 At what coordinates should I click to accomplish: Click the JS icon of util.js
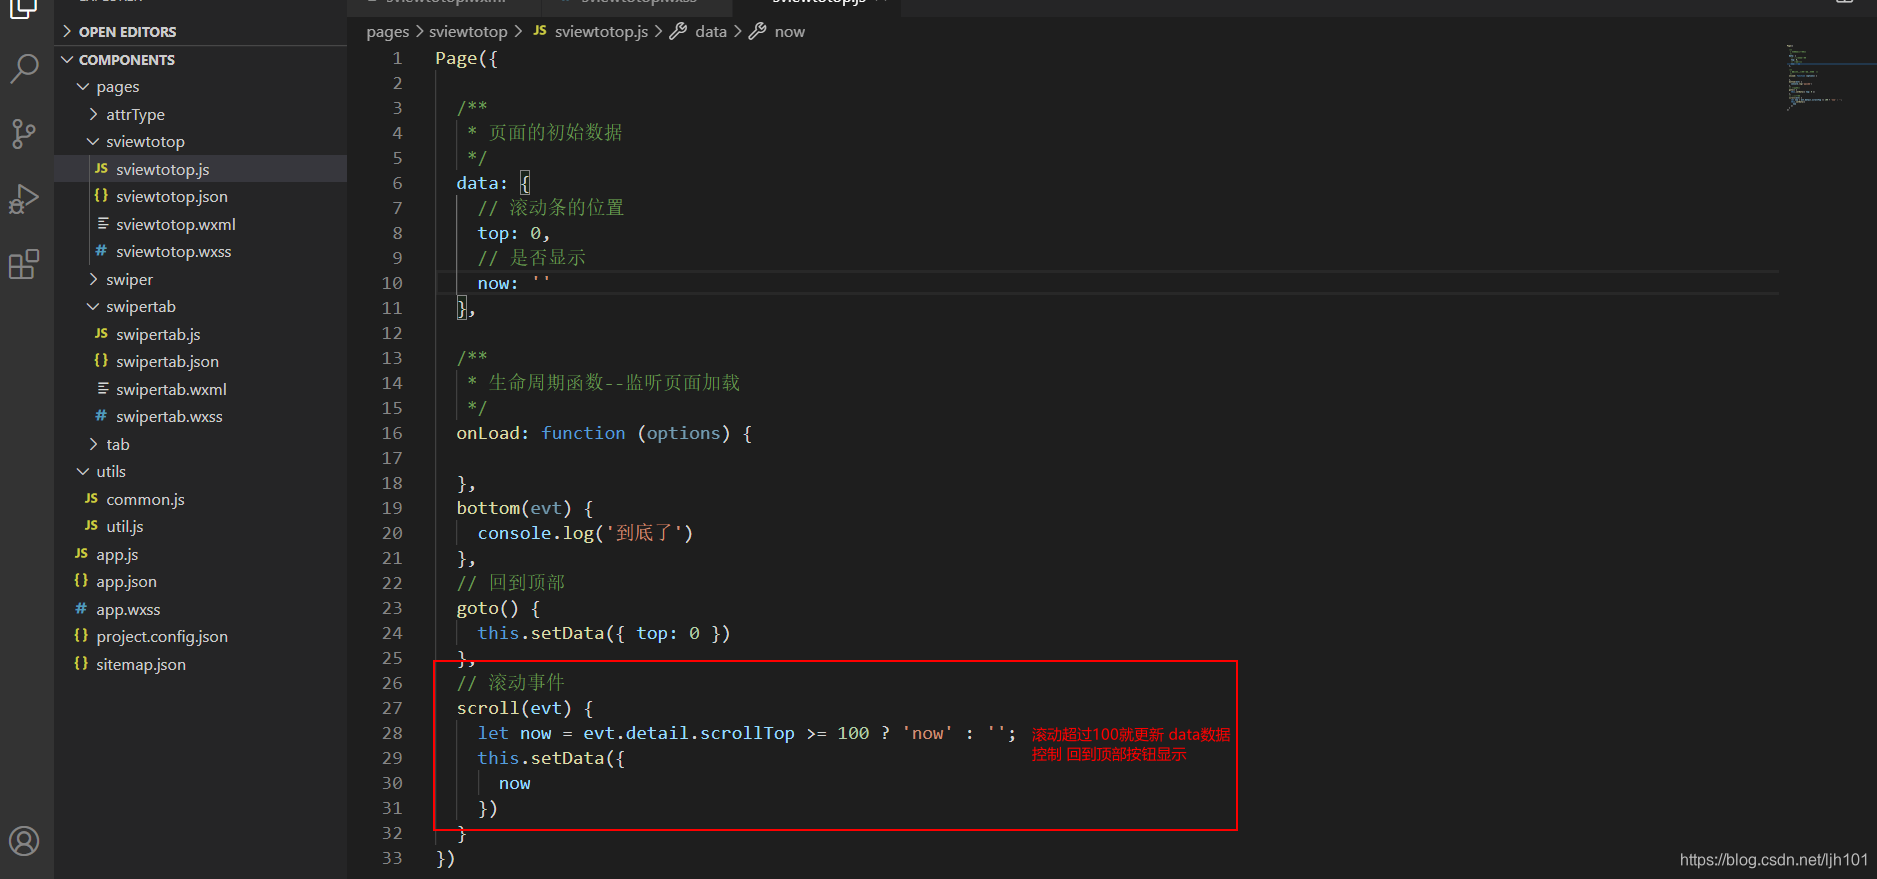click(91, 526)
